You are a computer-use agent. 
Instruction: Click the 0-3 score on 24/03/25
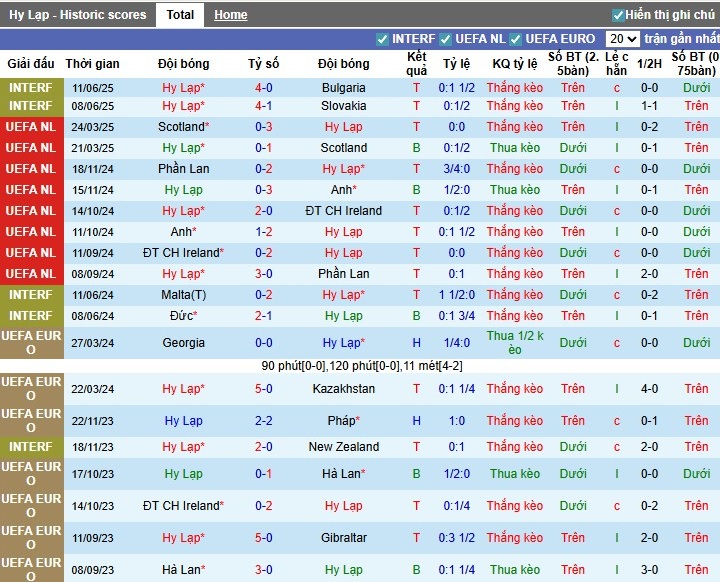tap(263, 127)
